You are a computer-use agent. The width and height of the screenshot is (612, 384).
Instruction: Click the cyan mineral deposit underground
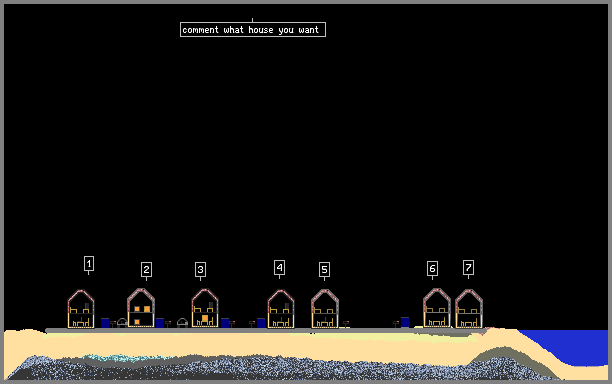tap(125, 358)
